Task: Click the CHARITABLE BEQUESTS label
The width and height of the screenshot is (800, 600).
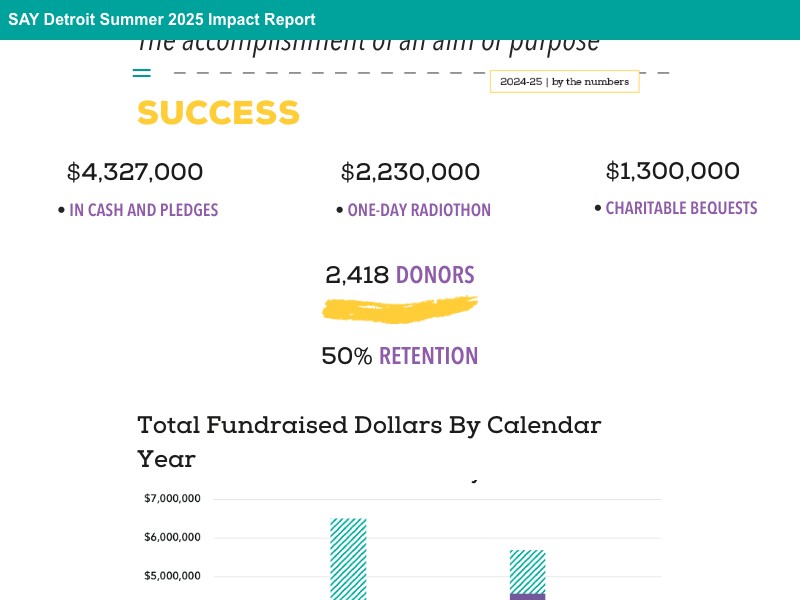Action: (x=681, y=208)
